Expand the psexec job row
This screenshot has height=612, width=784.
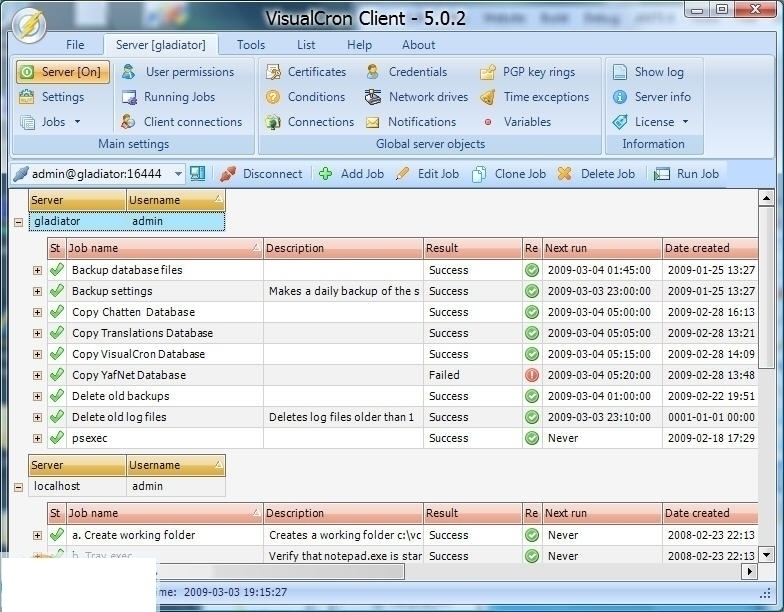pos(38,438)
